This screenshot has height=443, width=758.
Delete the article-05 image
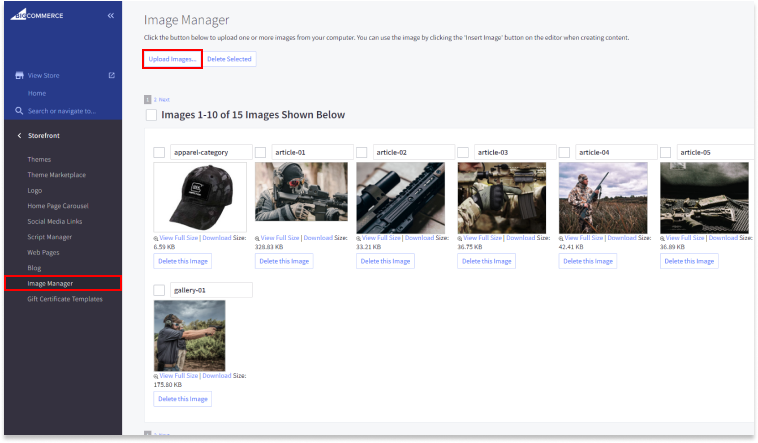[x=689, y=261]
